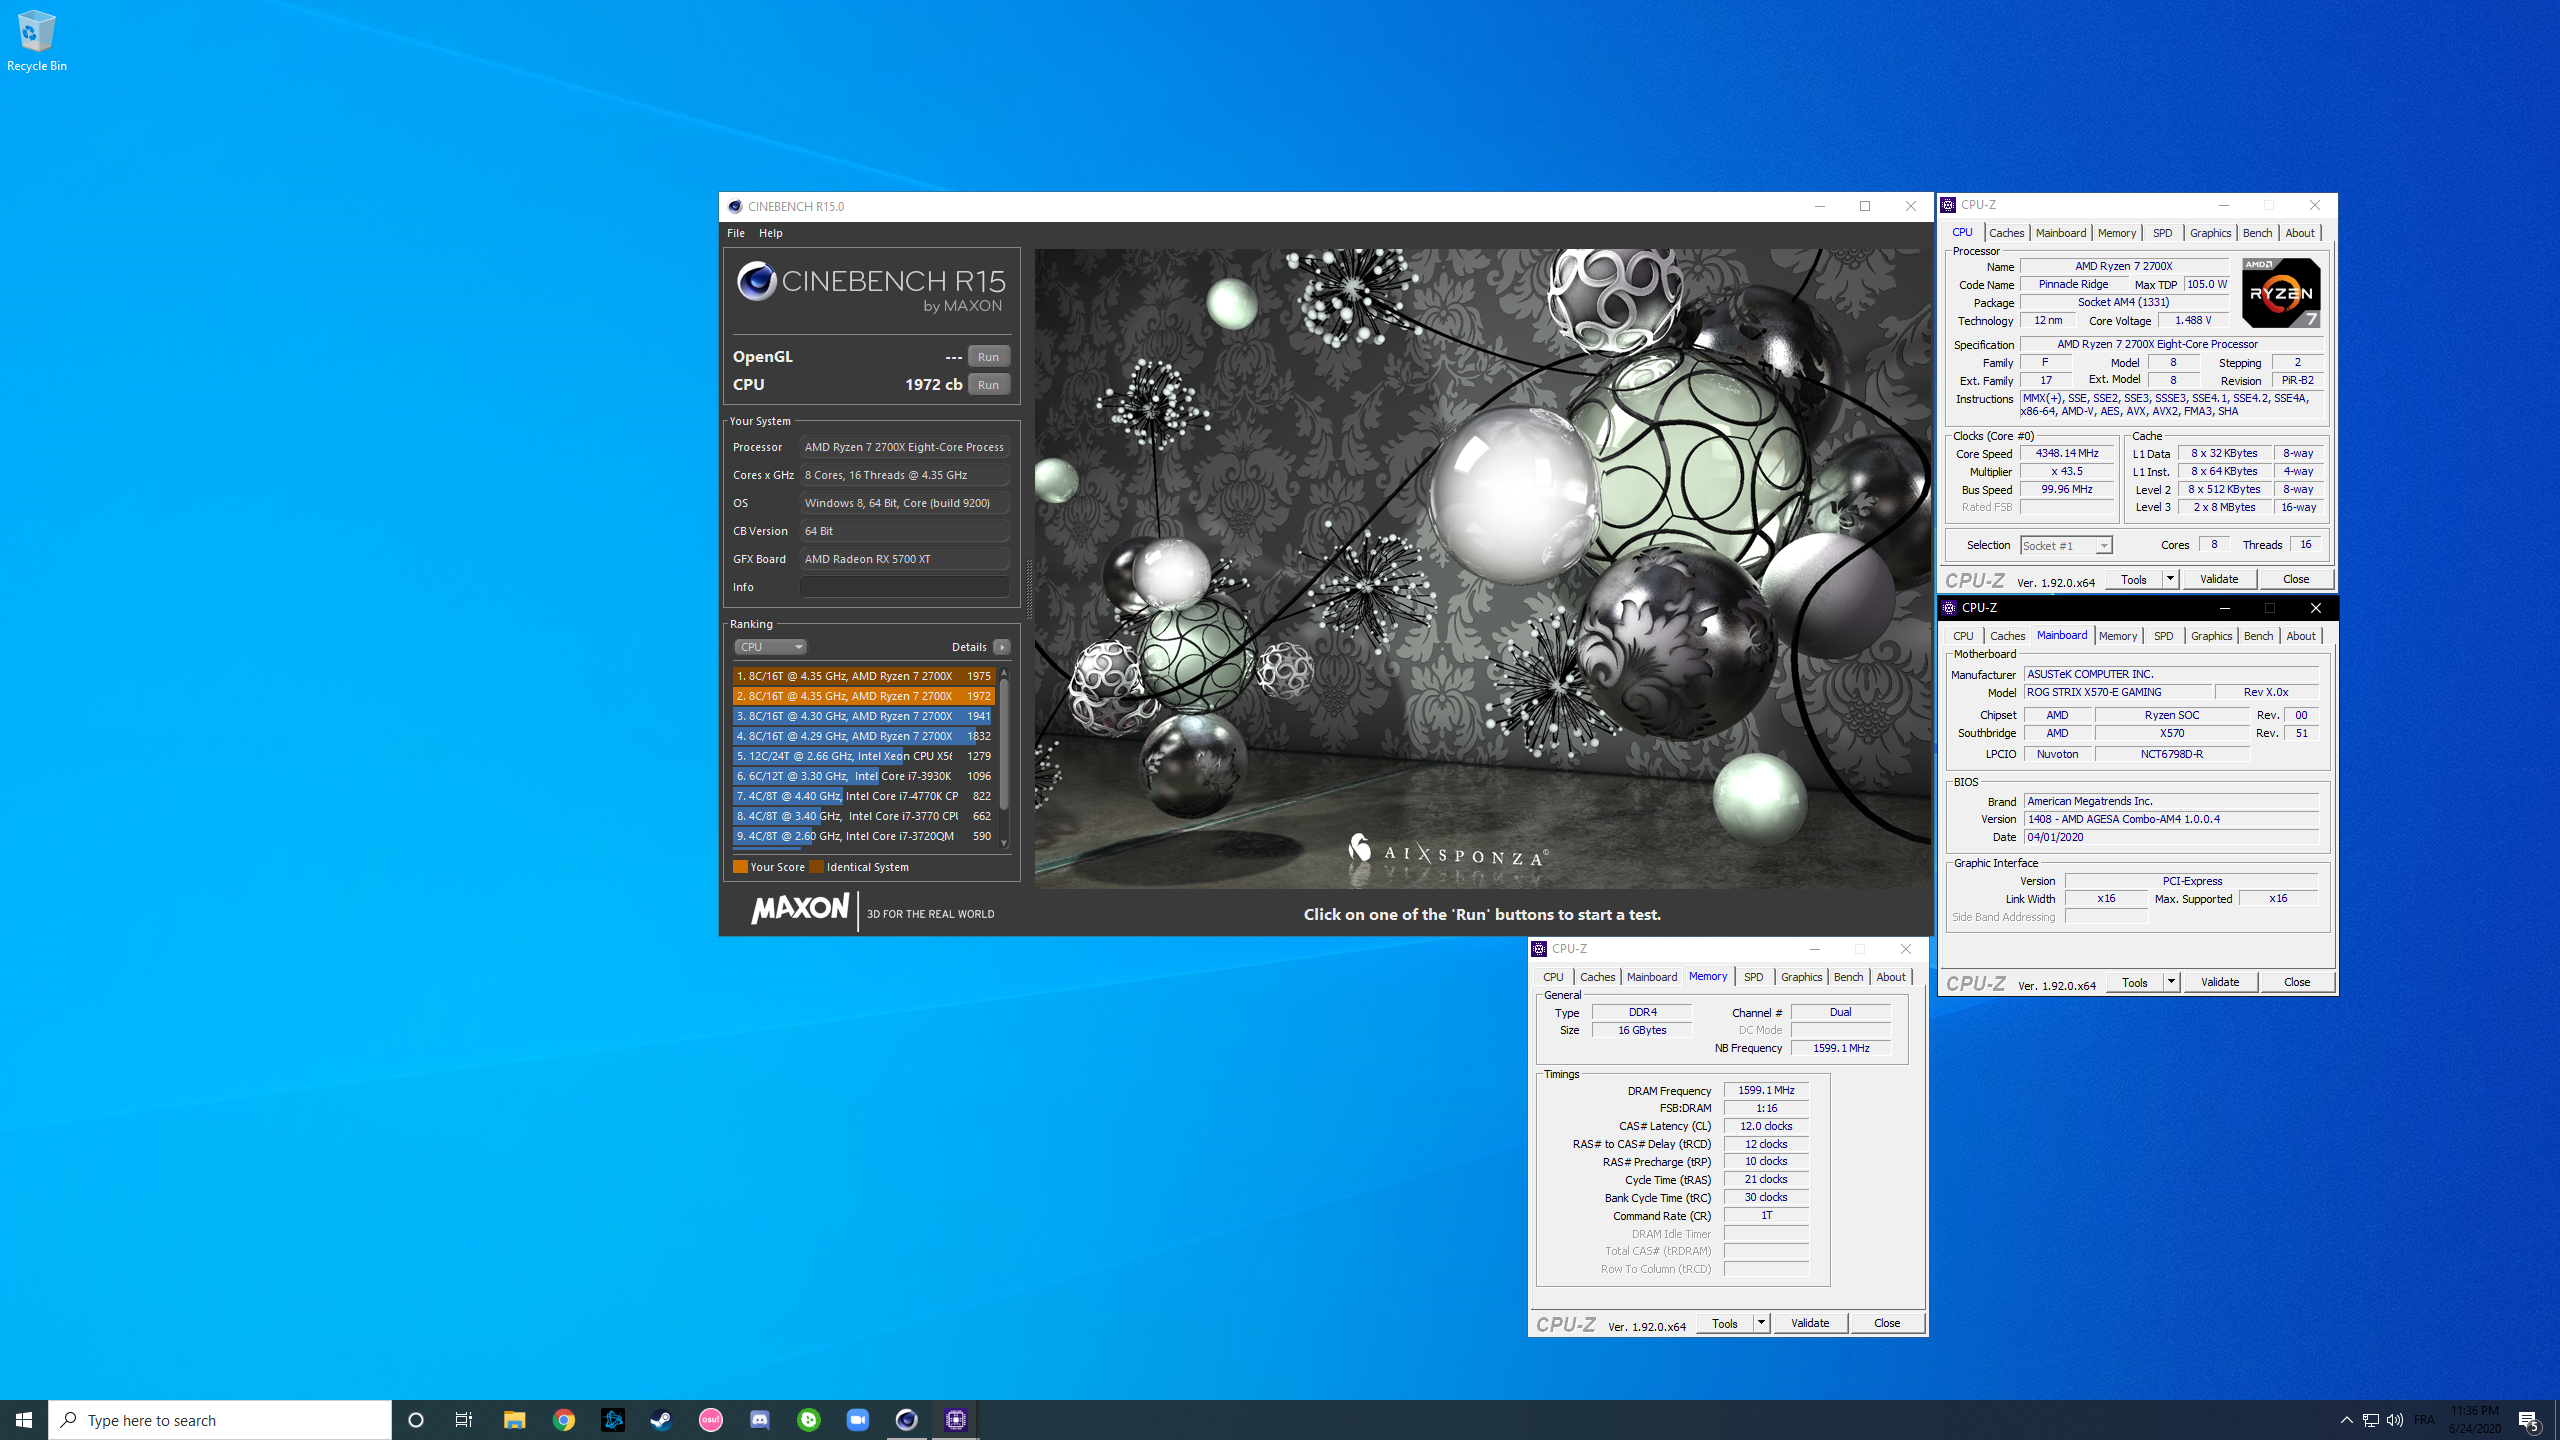Switch to CPU-Z taskbar icon
The width and height of the screenshot is (2560, 1440).
[x=955, y=1420]
